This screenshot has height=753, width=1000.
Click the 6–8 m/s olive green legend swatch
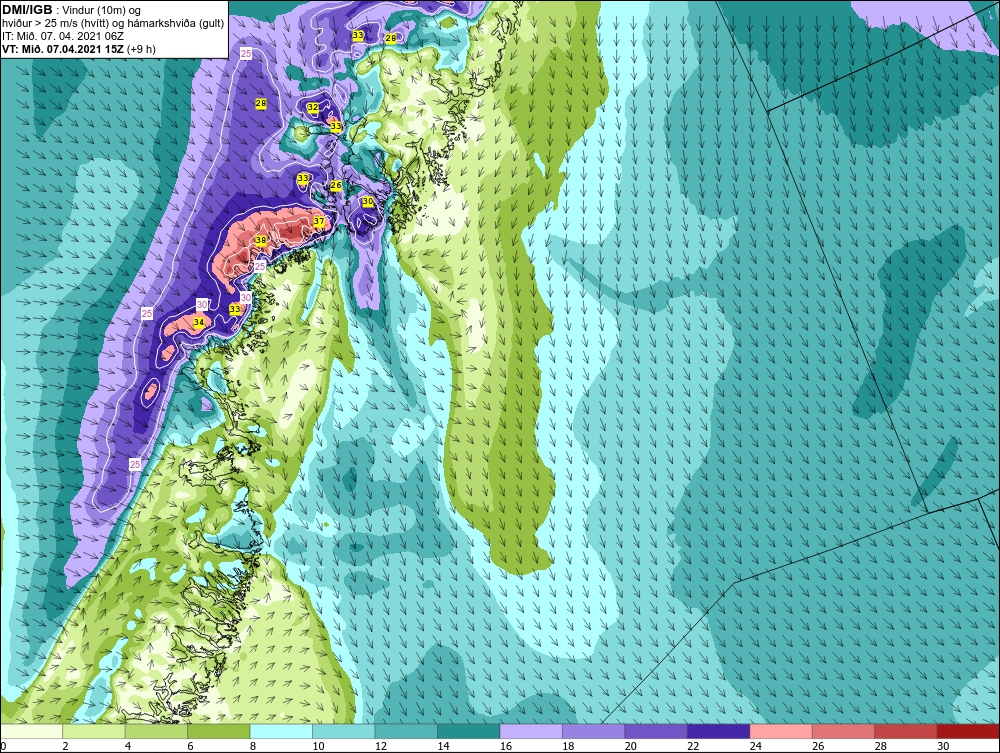pos(219,731)
